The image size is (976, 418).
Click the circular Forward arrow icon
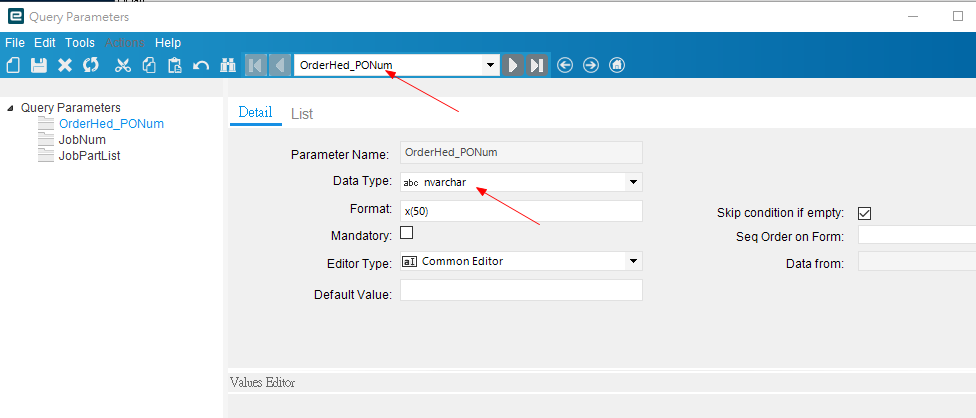click(x=591, y=65)
